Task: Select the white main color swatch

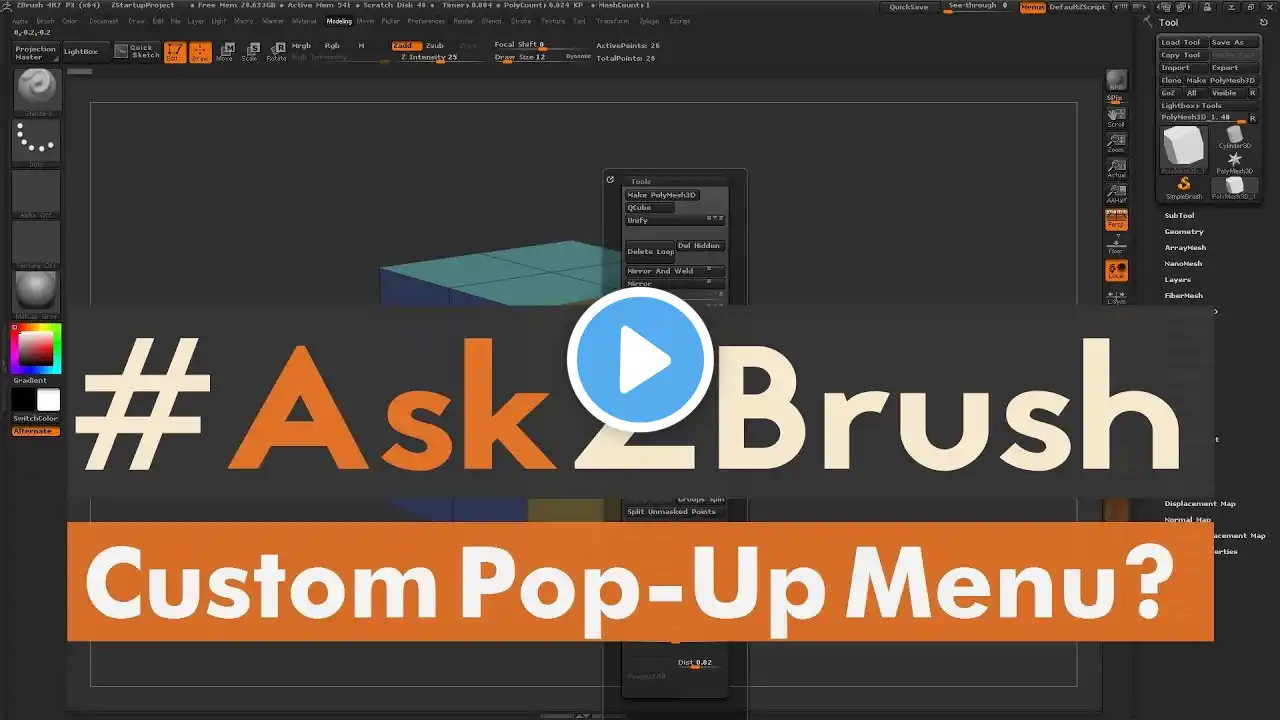Action: [49, 400]
